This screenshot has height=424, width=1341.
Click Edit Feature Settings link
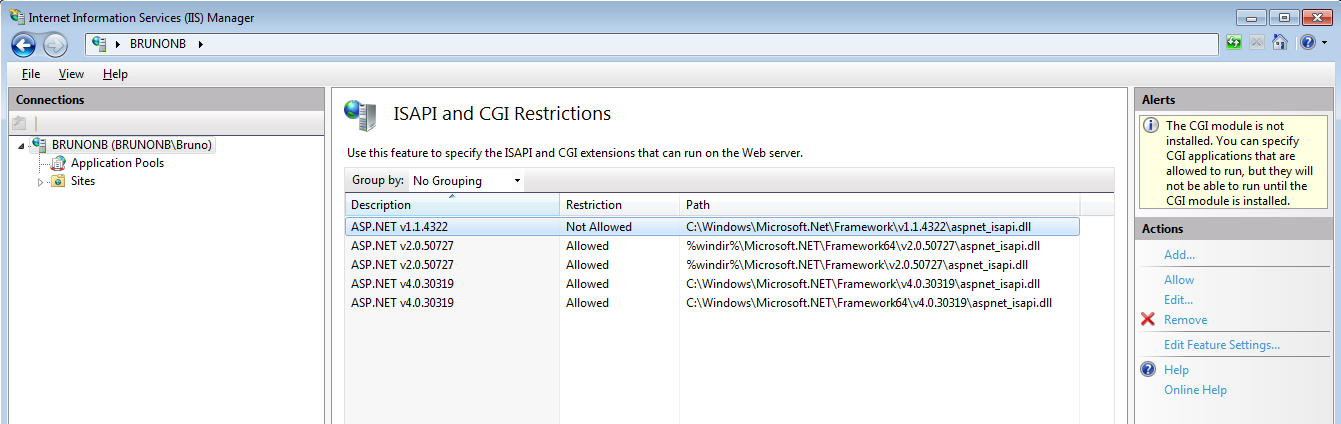(1221, 345)
